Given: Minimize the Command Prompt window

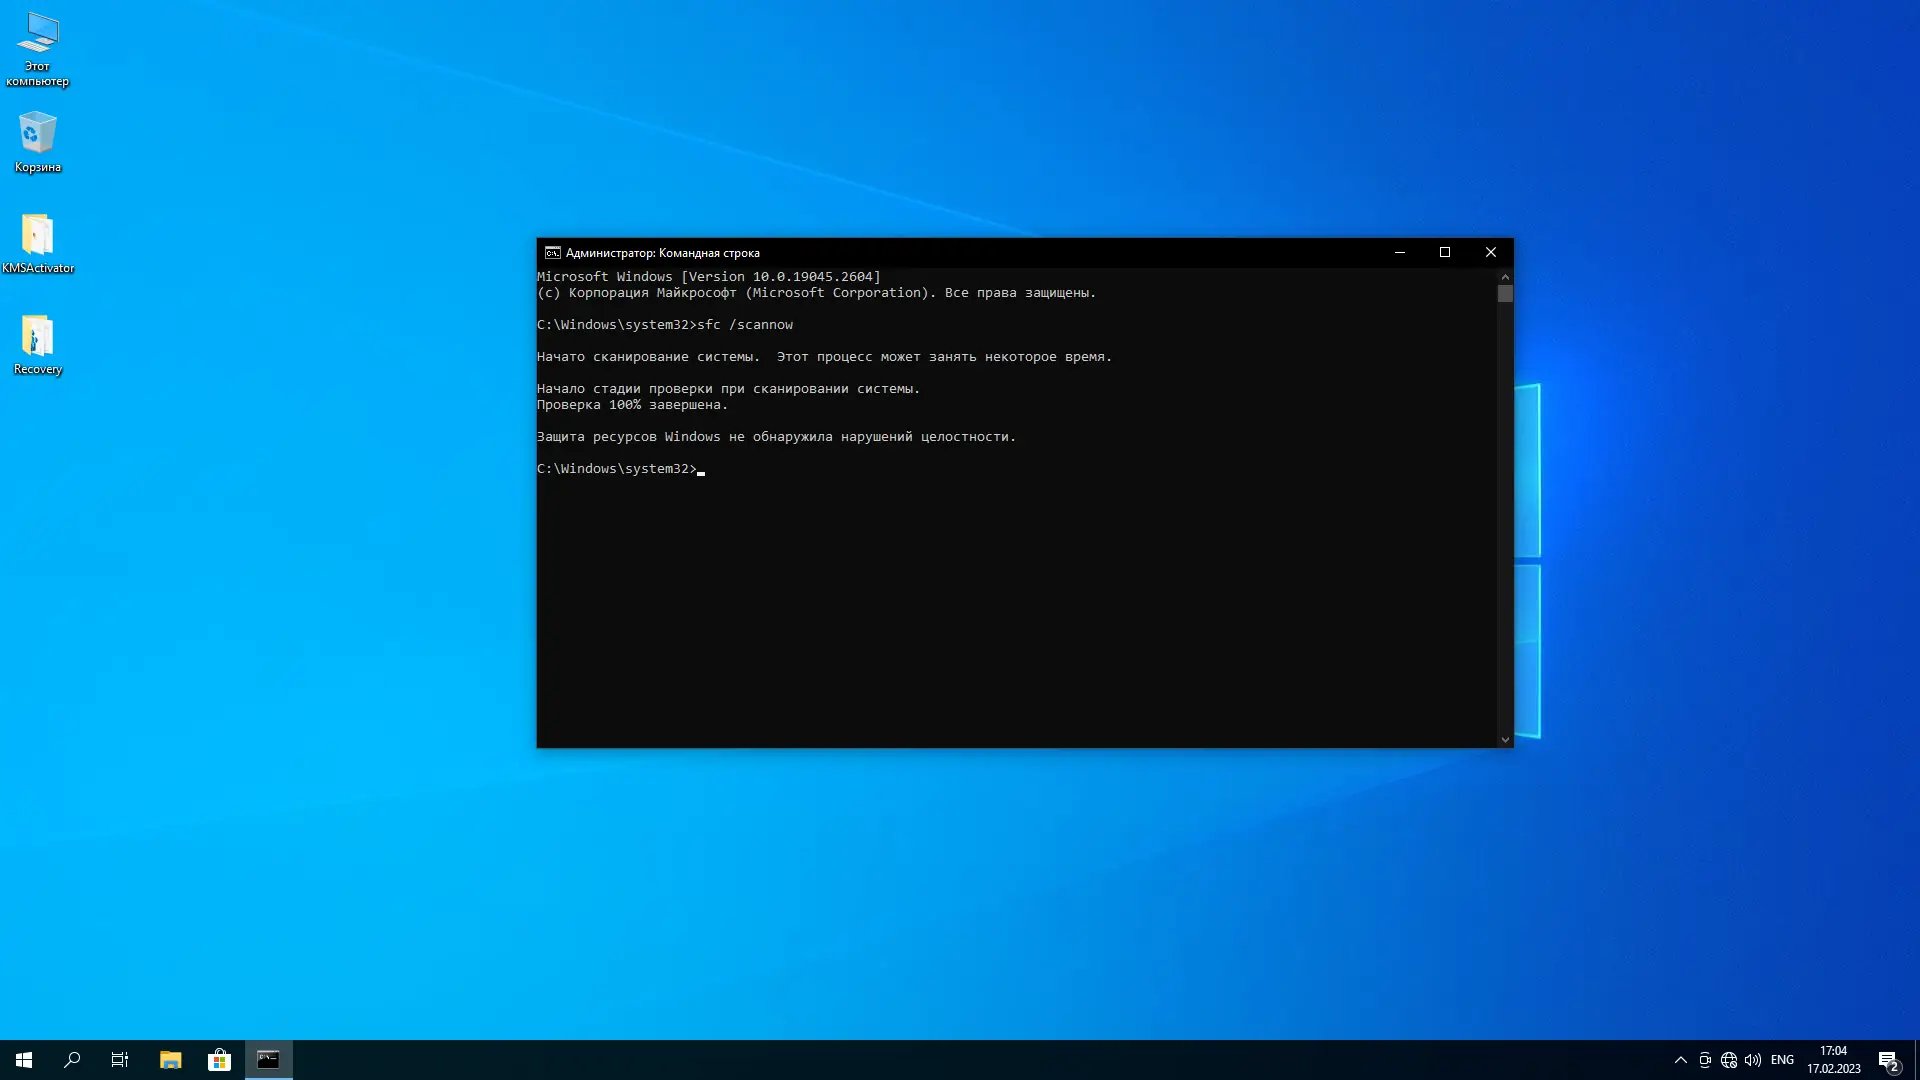Looking at the screenshot, I should click(x=1399, y=252).
